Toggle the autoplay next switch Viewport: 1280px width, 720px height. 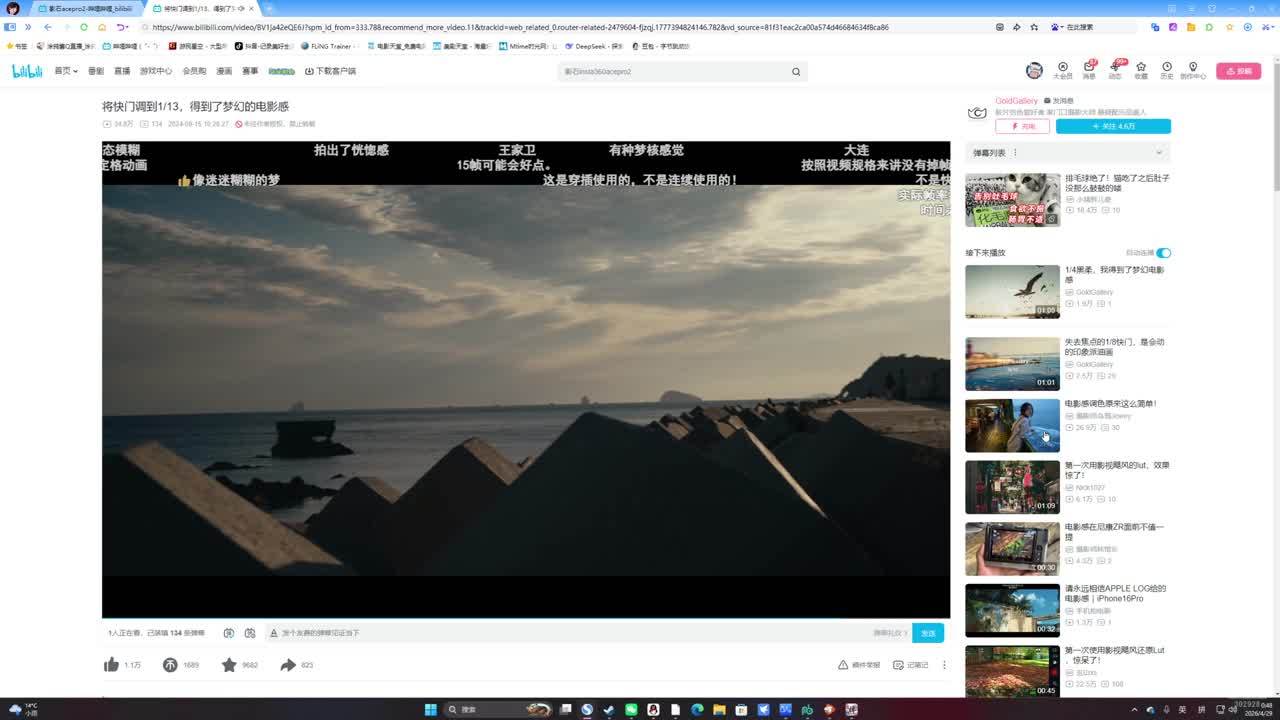pyautogui.click(x=1163, y=253)
